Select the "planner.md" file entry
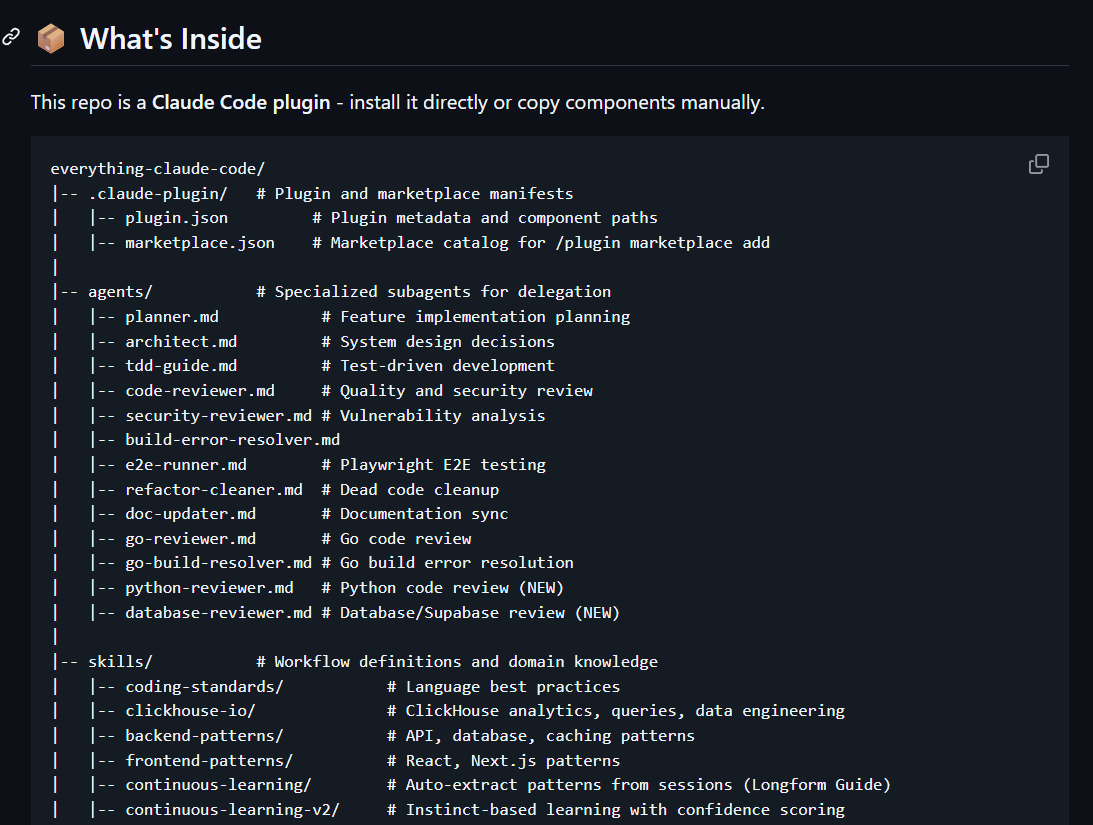The width and height of the screenshot is (1093, 825). coord(172,317)
